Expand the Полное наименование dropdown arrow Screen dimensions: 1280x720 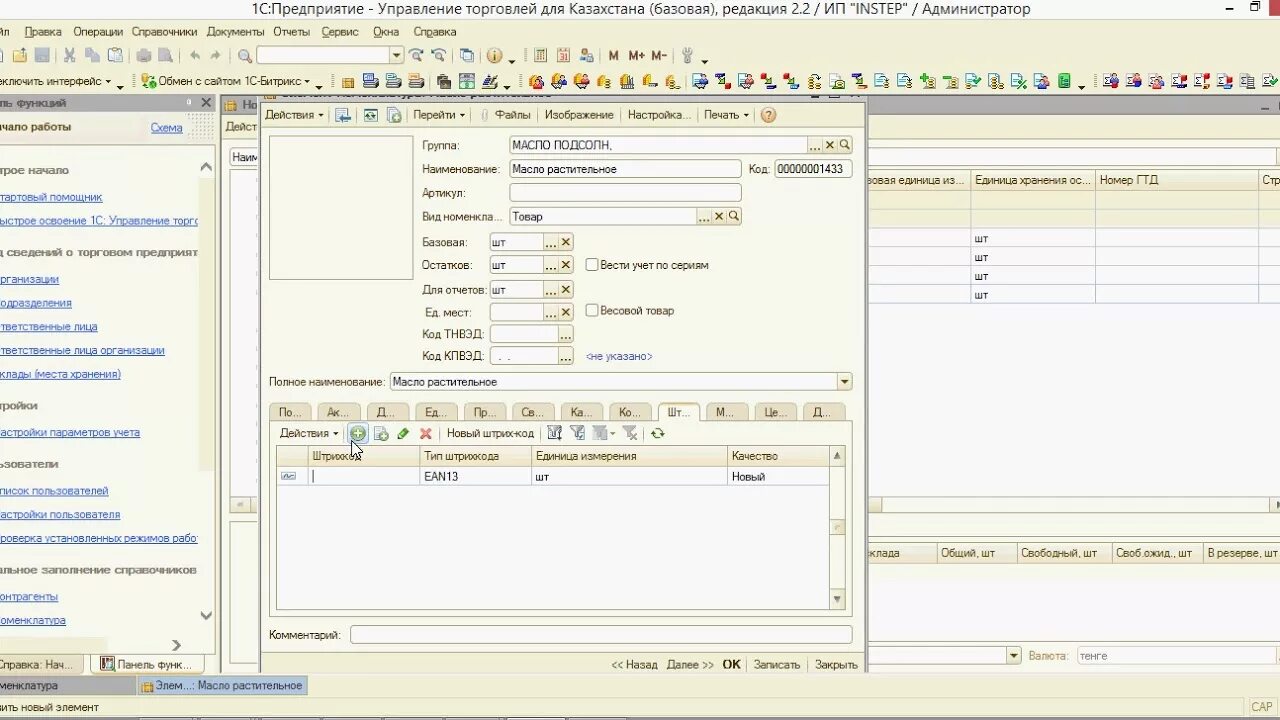click(x=844, y=382)
